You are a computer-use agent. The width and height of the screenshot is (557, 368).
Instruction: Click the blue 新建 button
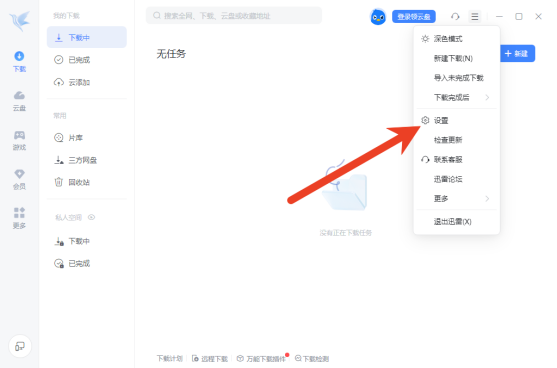(x=518, y=54)
